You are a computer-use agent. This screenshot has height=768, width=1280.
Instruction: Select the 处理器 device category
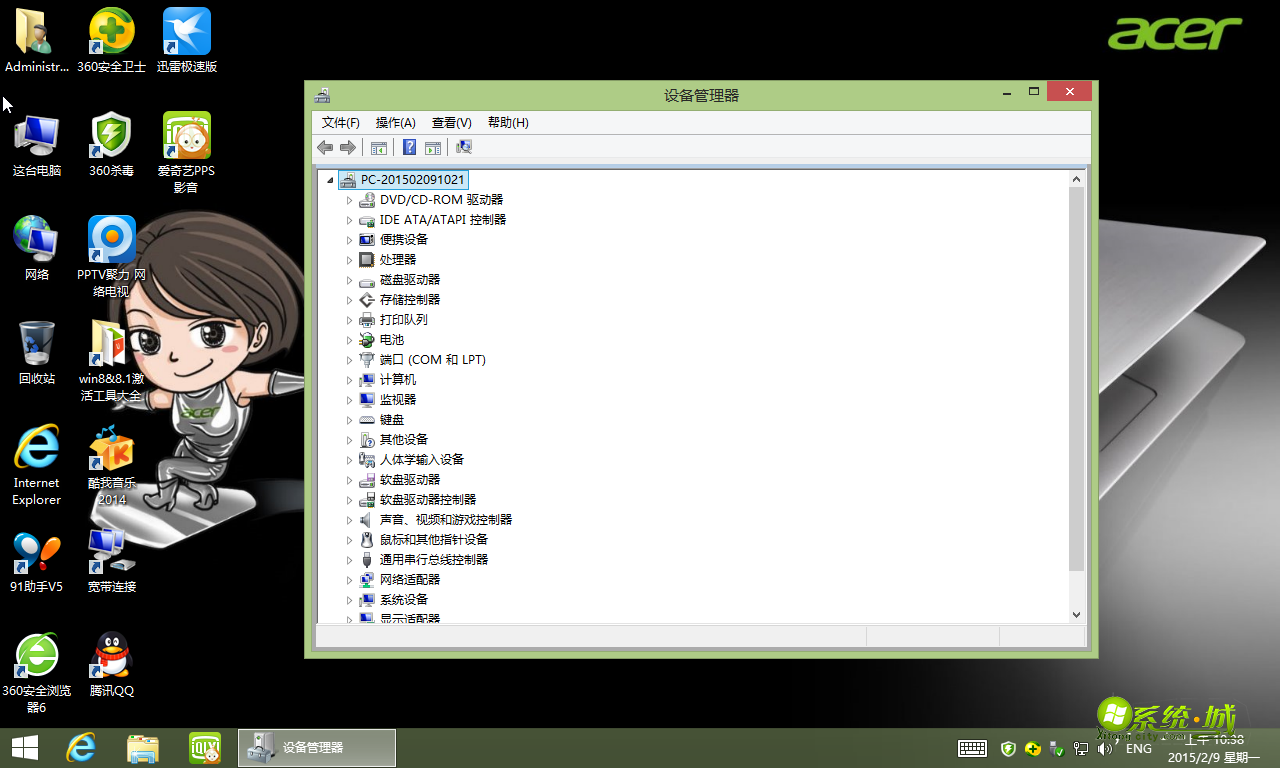click(x=399, y=259)
